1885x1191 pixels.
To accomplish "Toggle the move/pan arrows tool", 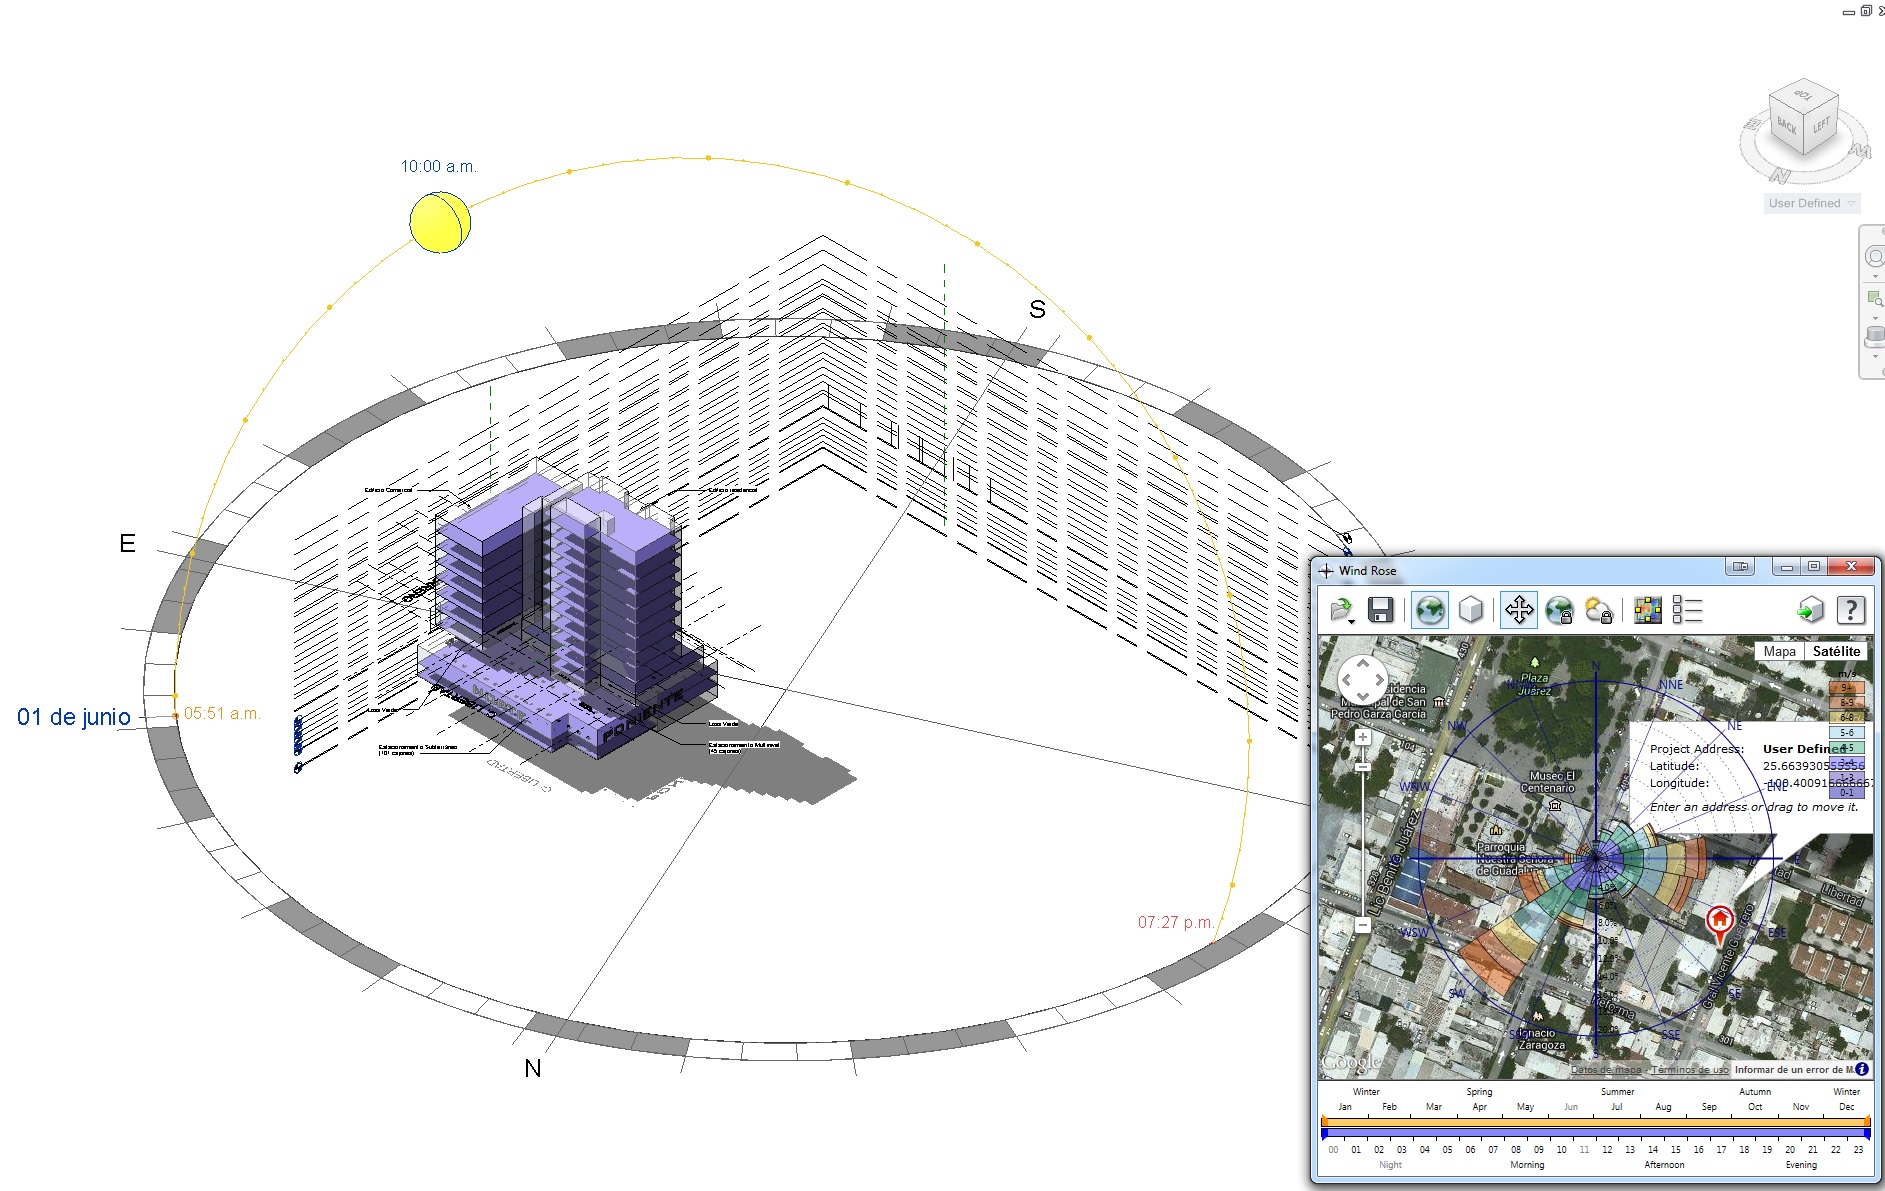I will 1519,610.
